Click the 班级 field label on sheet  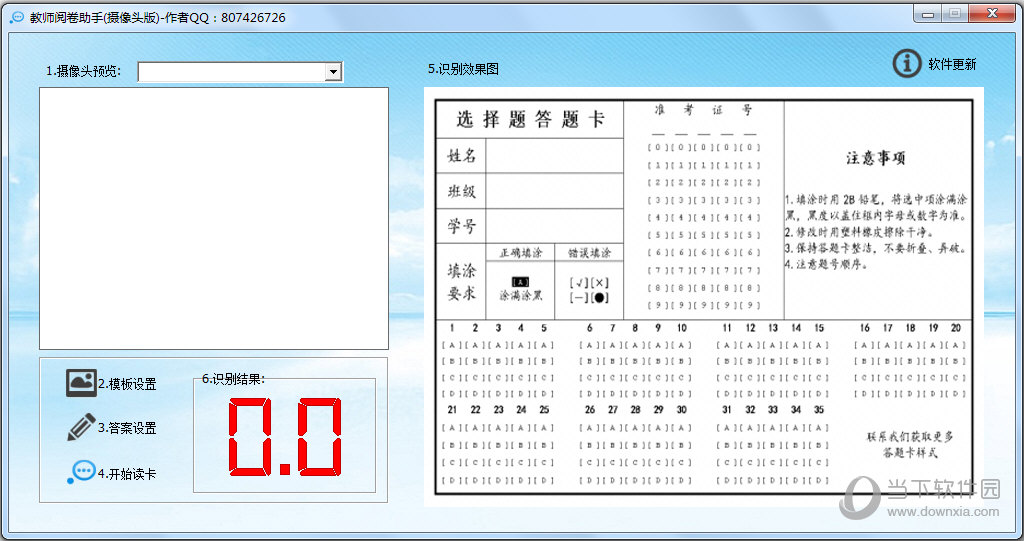461,191
